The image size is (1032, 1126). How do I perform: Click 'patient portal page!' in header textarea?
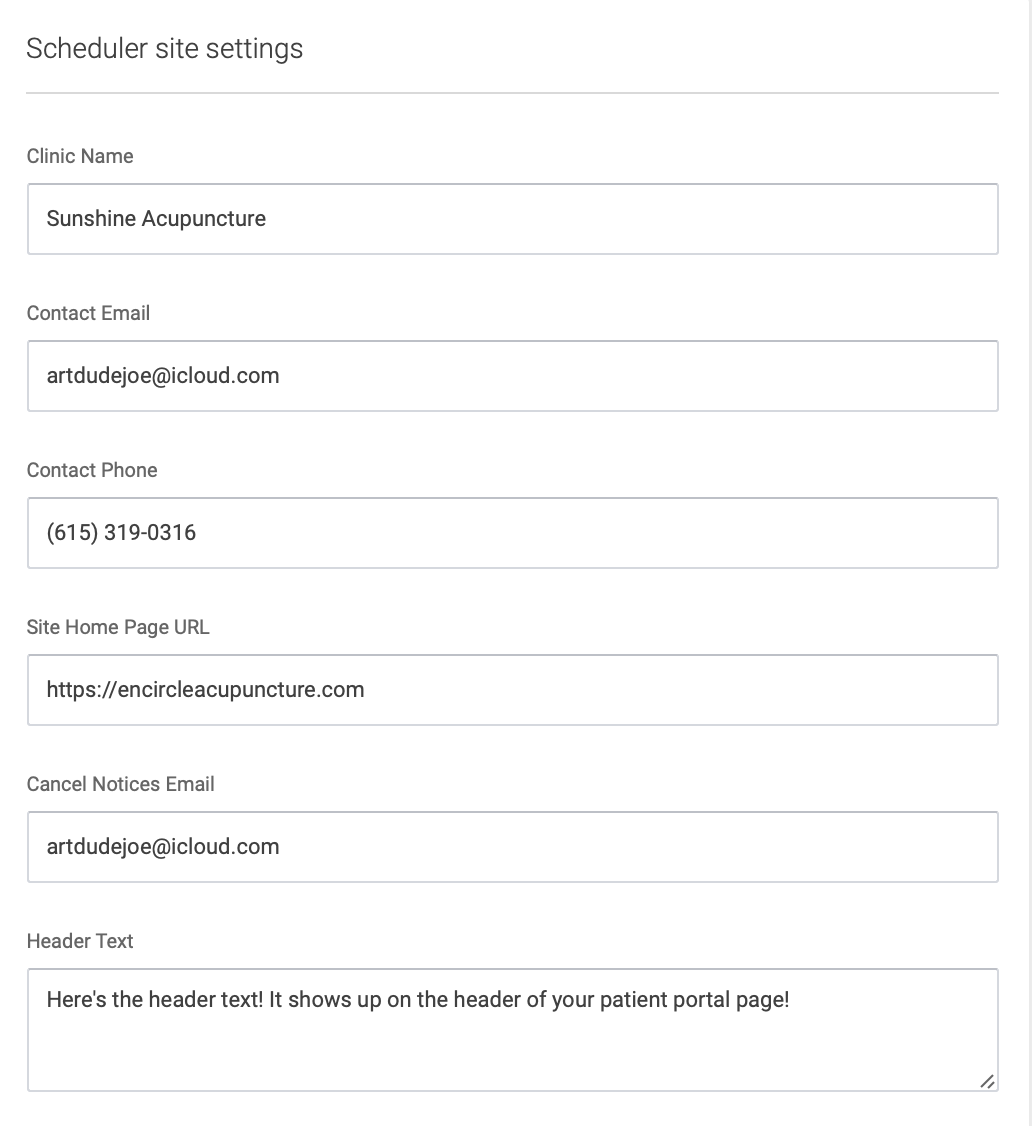694,1000
